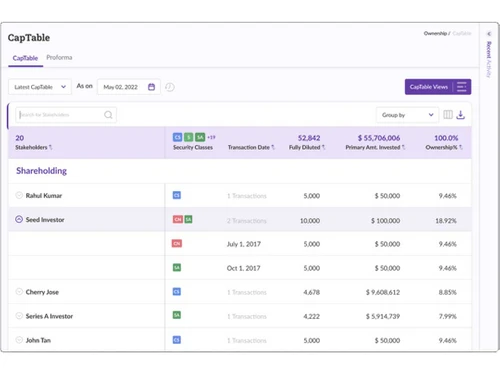500x375 pixels.
Task: Expand the Cherry Jose row
Action: [19, 292]
